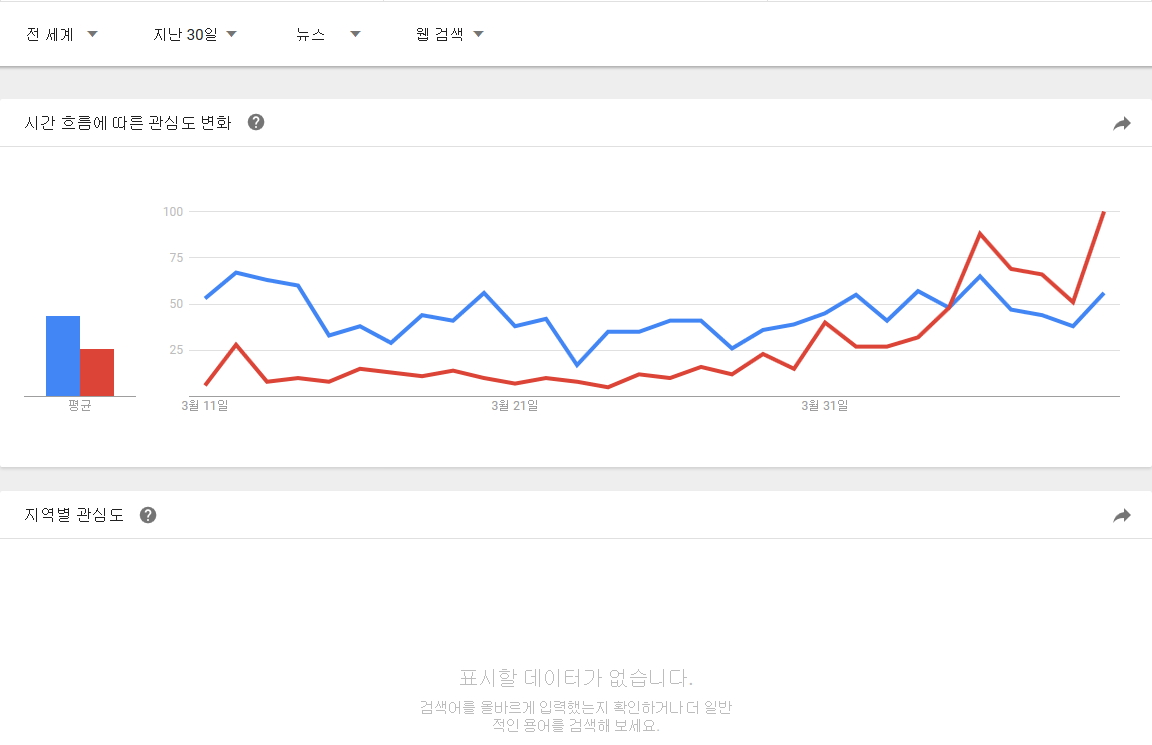Viewport: 1152px width, 745px height.
Task: Click help icon beside 지역별 관심도
Action: [148, 515]
